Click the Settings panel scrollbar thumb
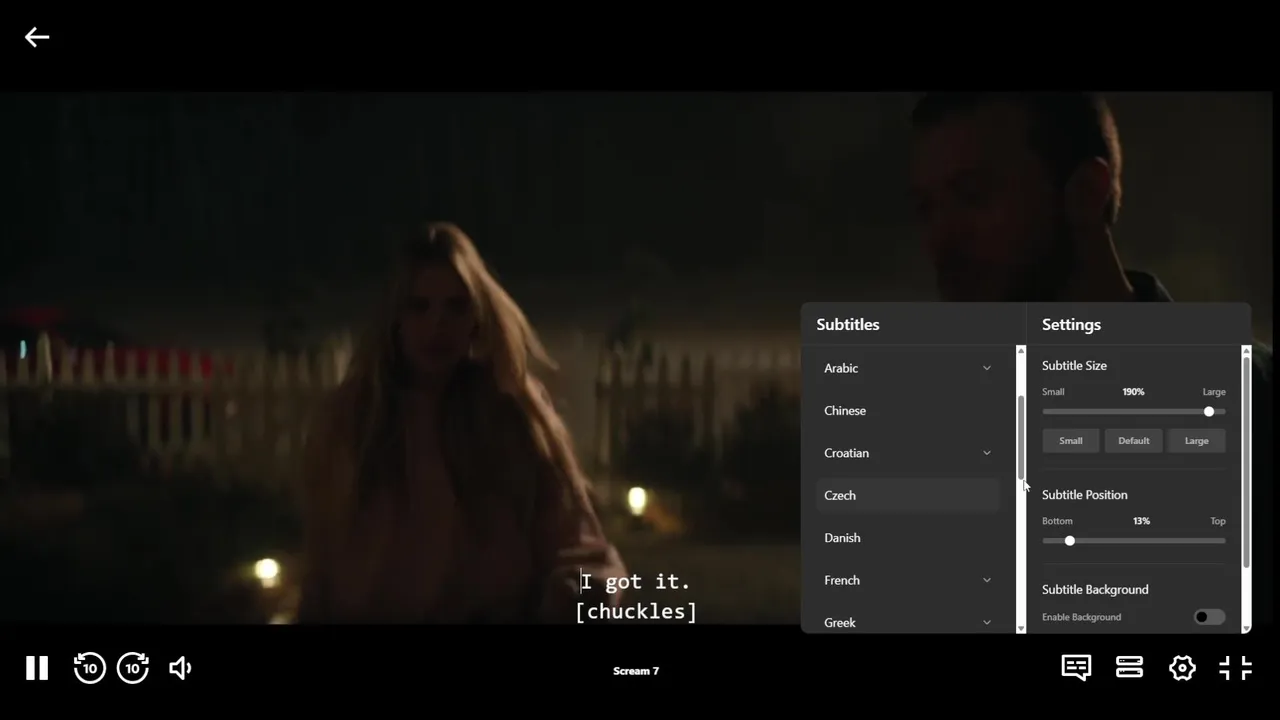1280x720 pixels. [1246, 462]
